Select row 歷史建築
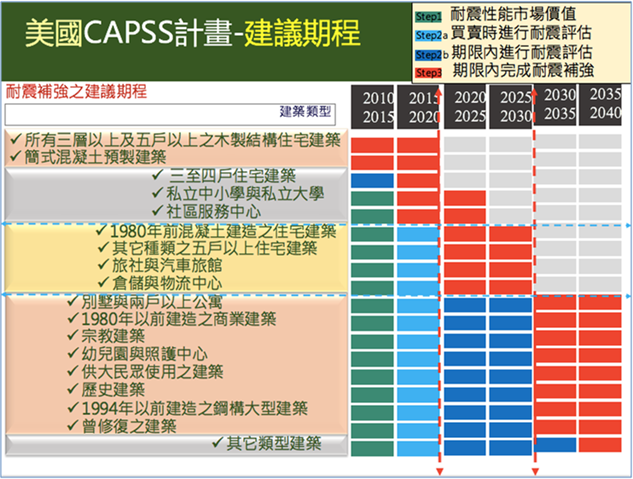Screen dimensions: 633x479 point(107,389)
